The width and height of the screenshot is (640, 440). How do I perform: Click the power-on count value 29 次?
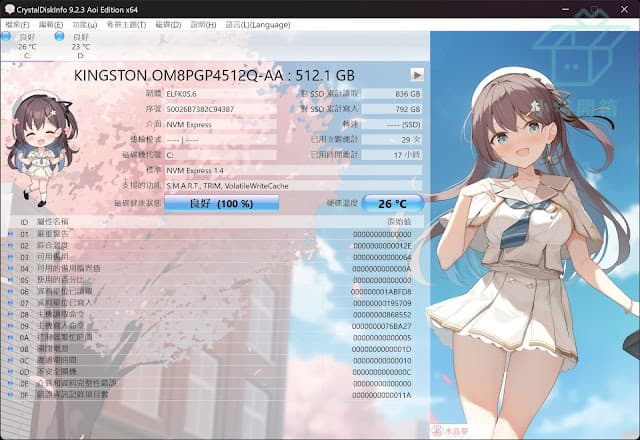(391, 140)
